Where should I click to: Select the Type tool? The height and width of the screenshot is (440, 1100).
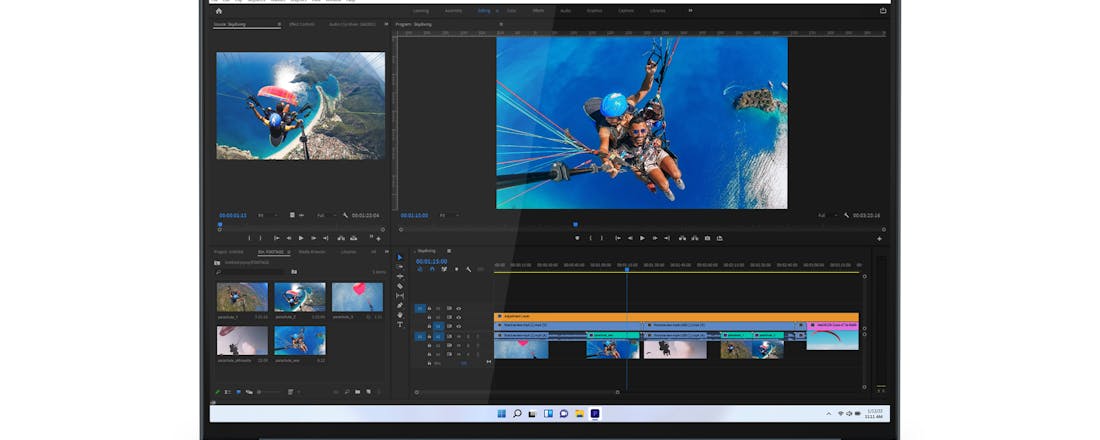(400, 324)
